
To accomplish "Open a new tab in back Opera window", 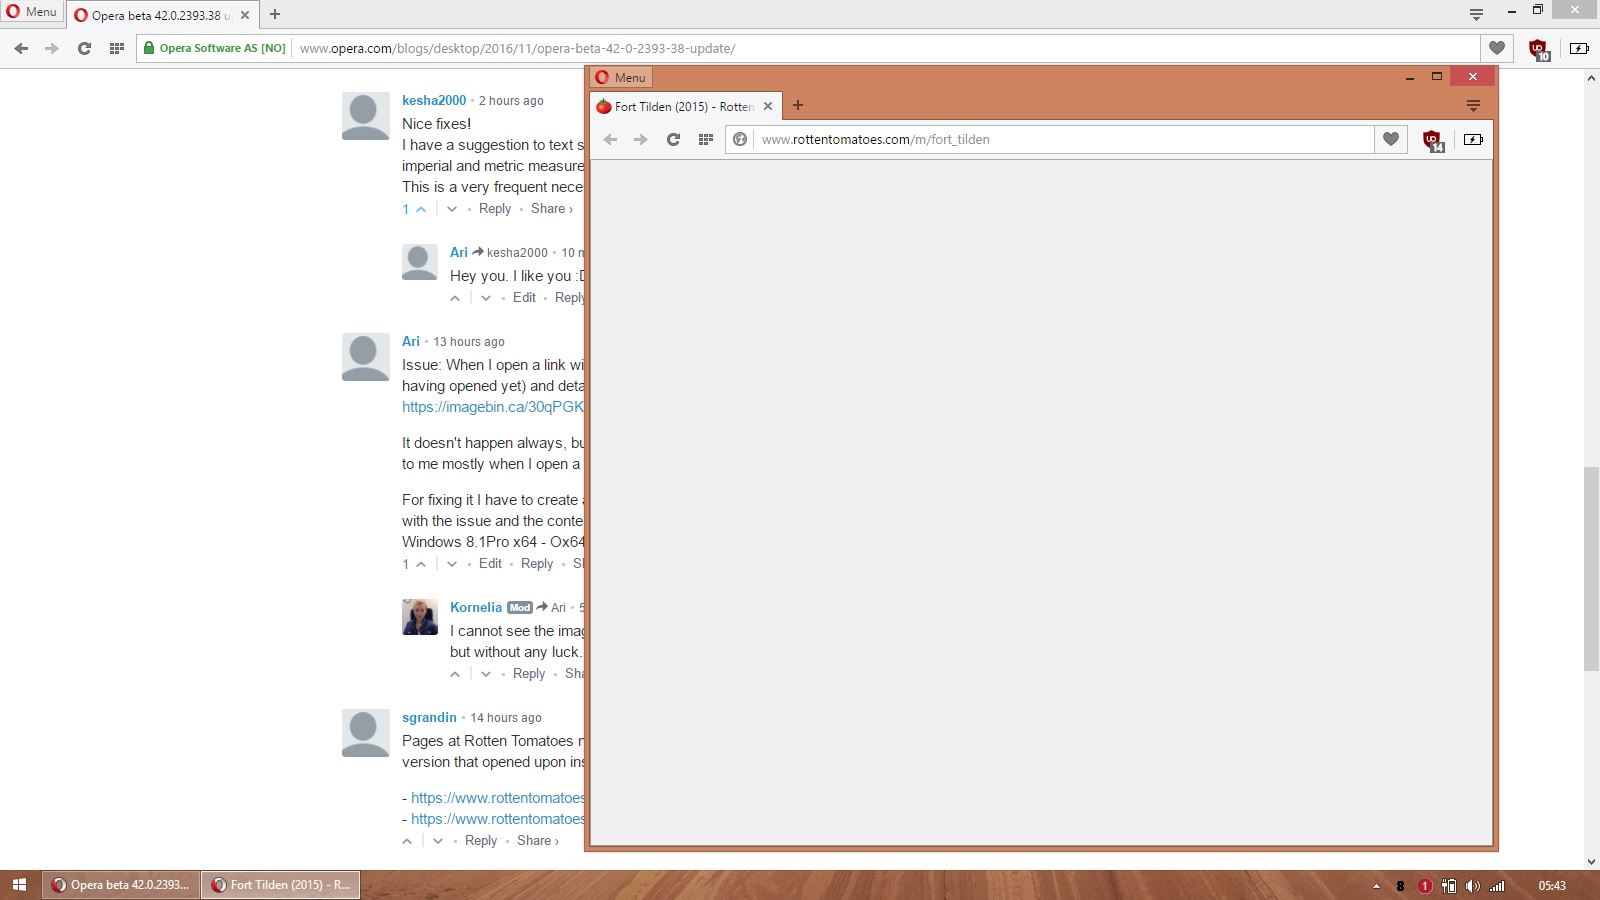I will [x=275, y=14].
